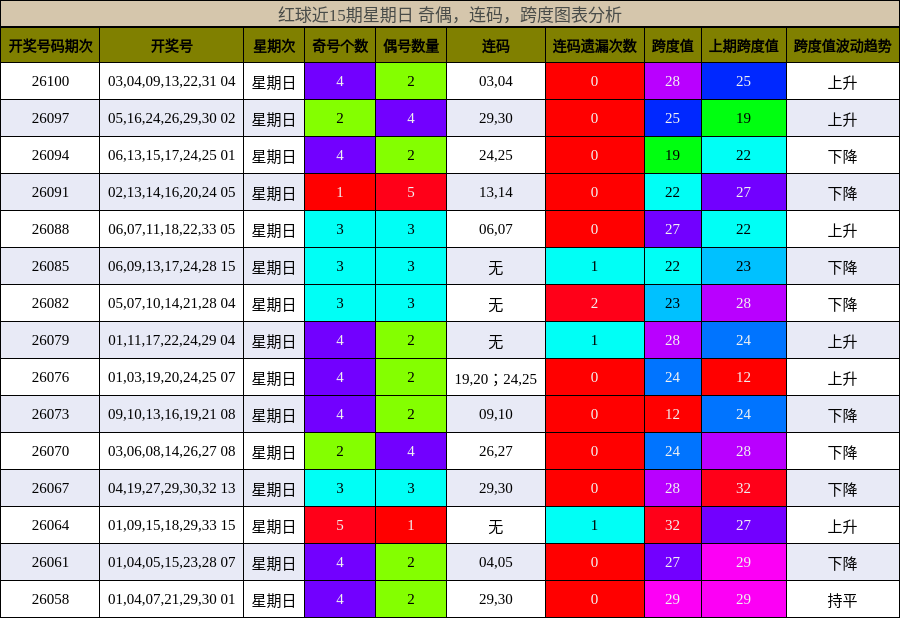Click draw numbers 06,13,15,17,24,25 01
Image resolution: width=900 pixels, height=618 pixels.
coord(172,156)
